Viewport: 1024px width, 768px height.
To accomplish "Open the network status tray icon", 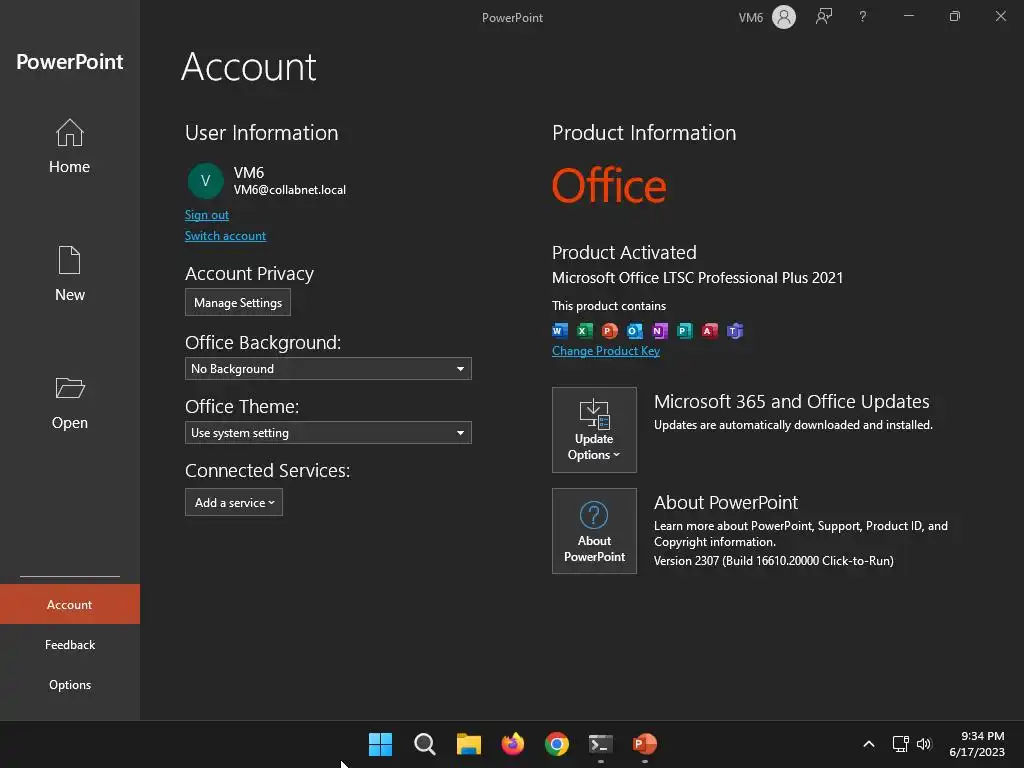I will click(x=901, y=744).
